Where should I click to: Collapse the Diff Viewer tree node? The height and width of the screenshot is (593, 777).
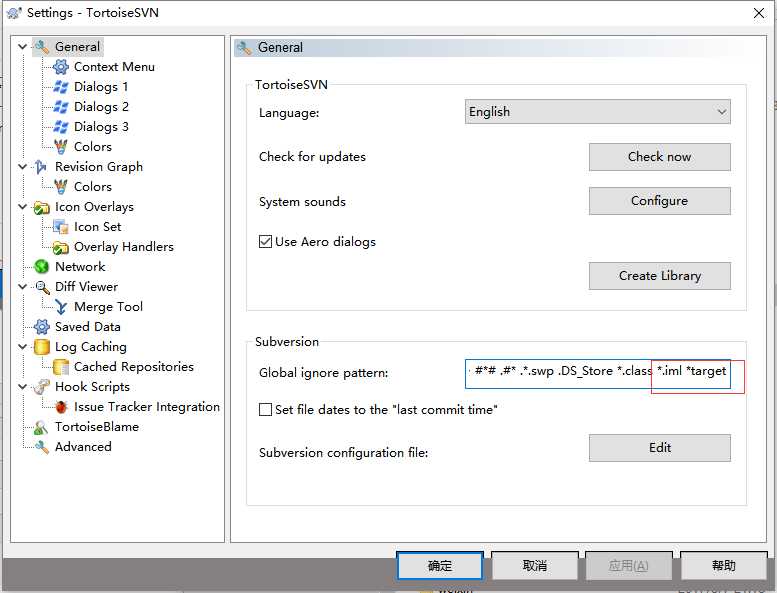(22, 287)
